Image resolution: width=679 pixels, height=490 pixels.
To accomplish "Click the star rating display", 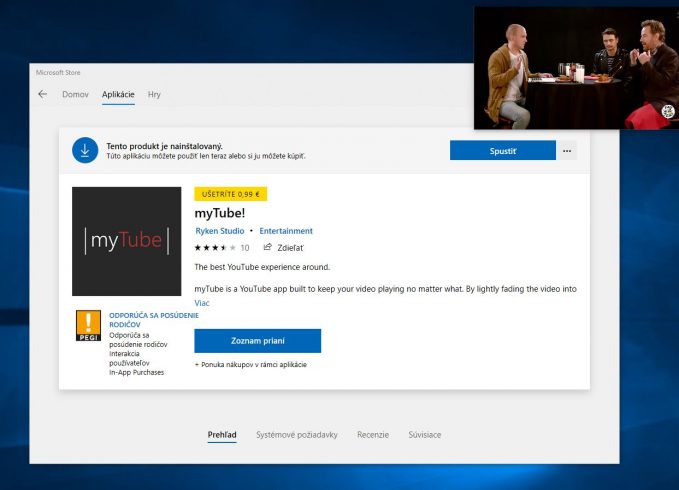I will (215, 248).
